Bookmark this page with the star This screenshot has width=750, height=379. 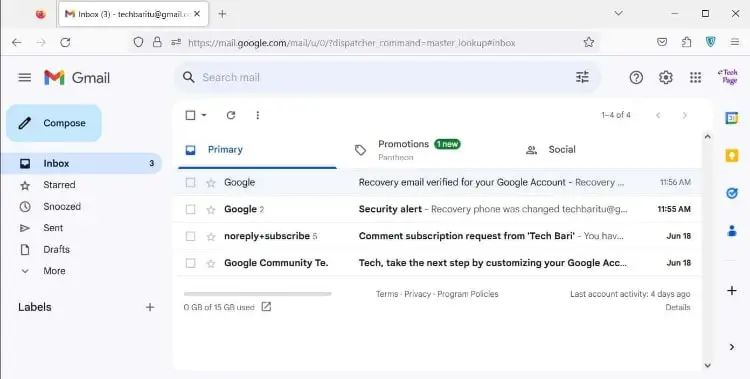(x=589, y=42)
